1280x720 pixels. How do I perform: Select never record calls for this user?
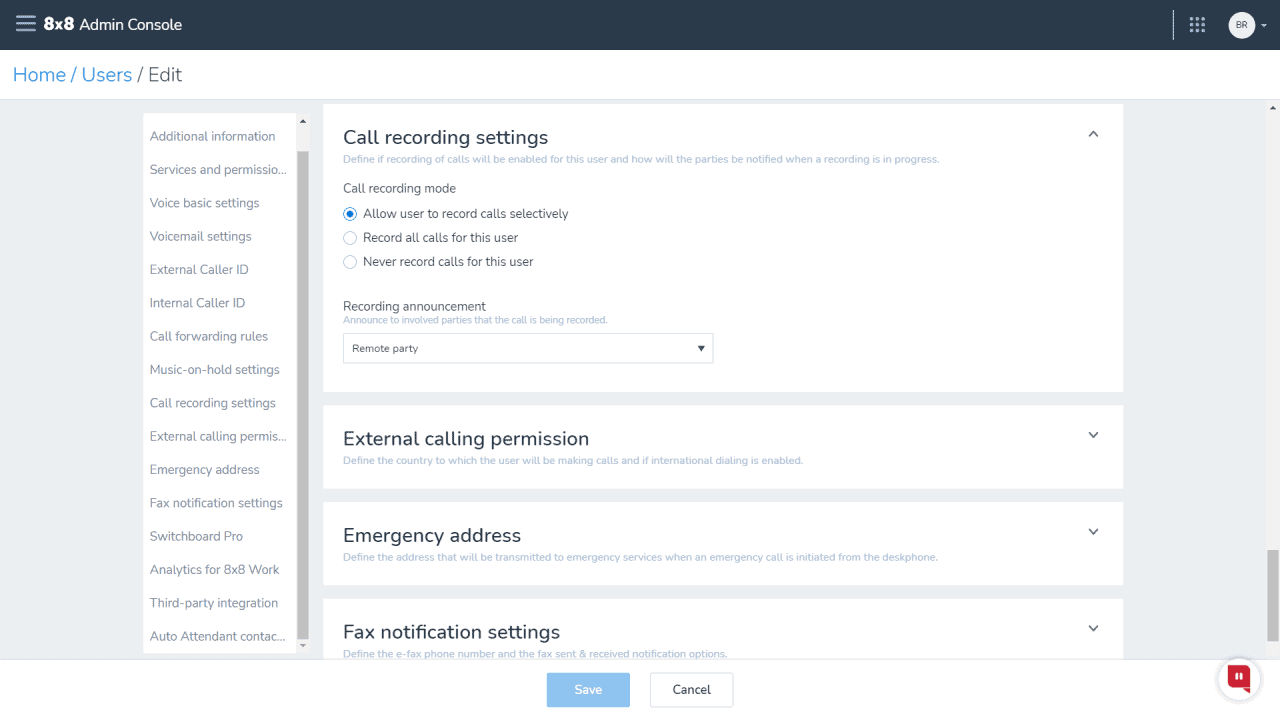tap(350, 261)
